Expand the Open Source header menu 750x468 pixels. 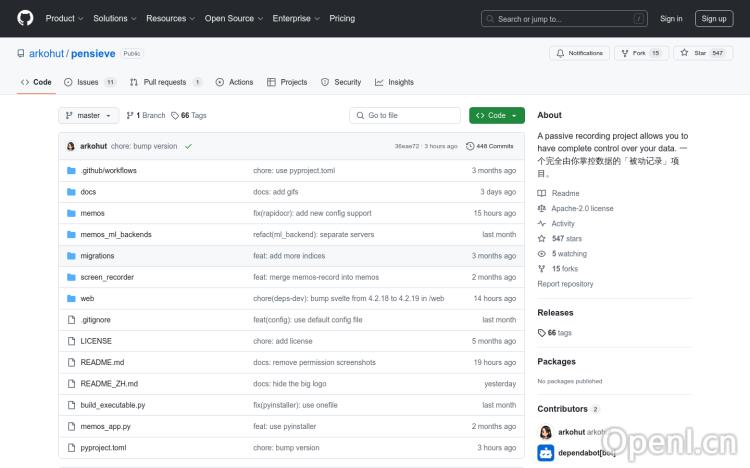click(233, 18)
